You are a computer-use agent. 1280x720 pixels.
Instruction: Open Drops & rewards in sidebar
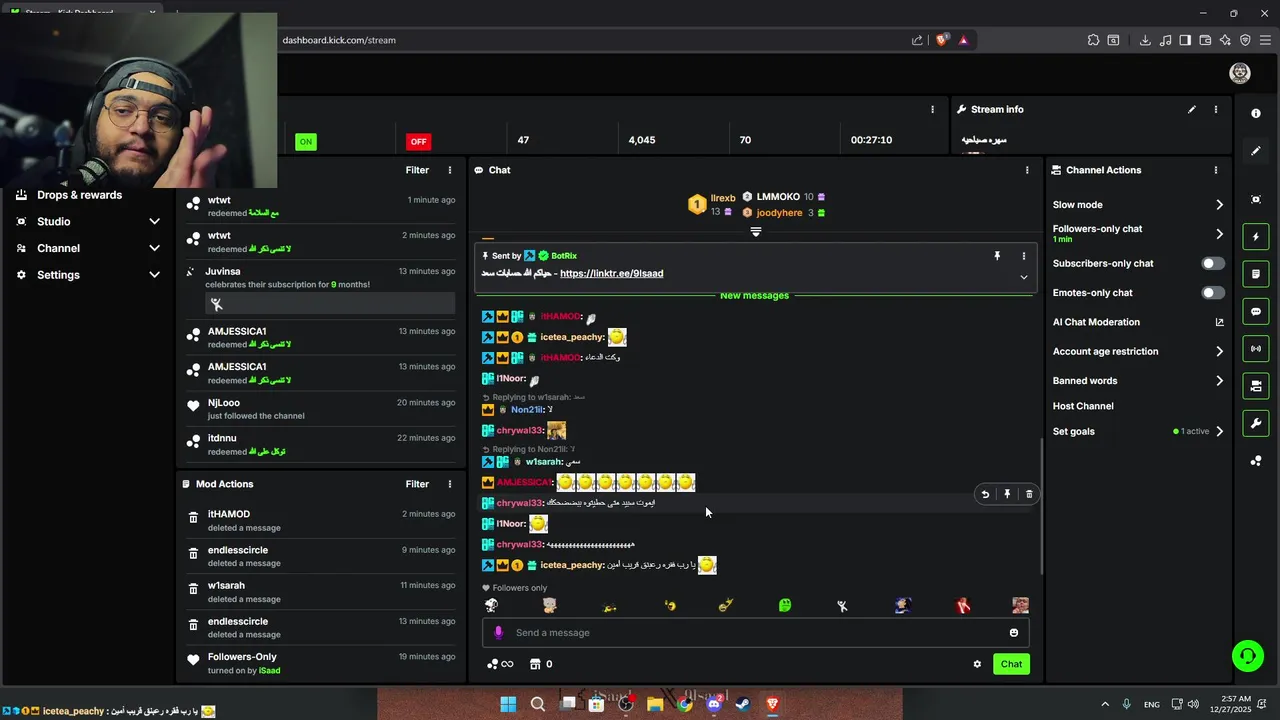click(79, 195)
